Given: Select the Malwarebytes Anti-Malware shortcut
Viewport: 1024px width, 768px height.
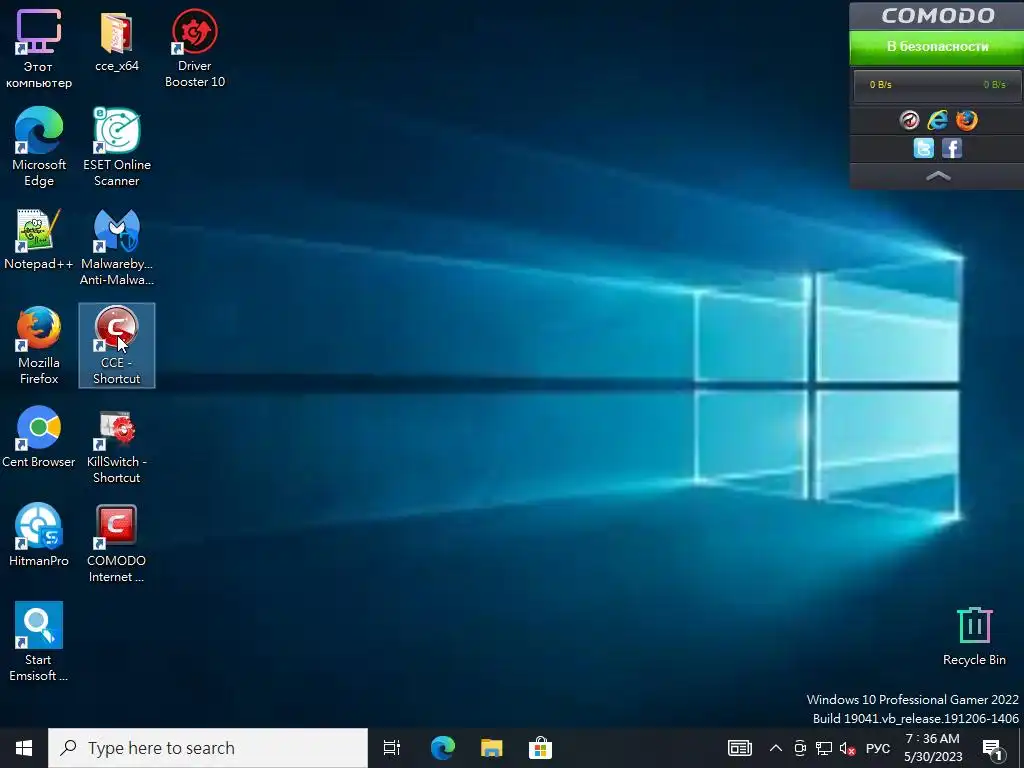Looking at the screenshot, I should tap(117, 247).
